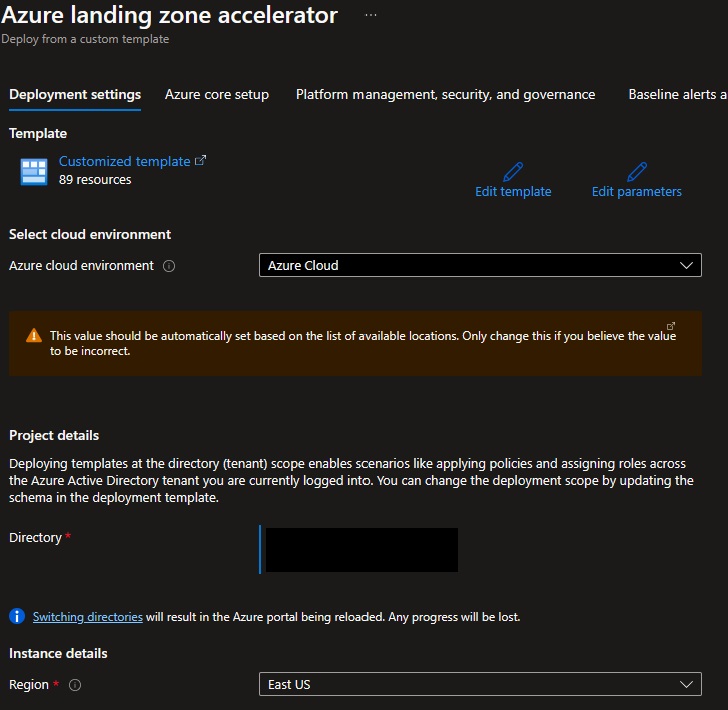Viewport: 728px width, 710px height.
Task: Click the blue template grid icon
Action: click(x=34, y=172)
